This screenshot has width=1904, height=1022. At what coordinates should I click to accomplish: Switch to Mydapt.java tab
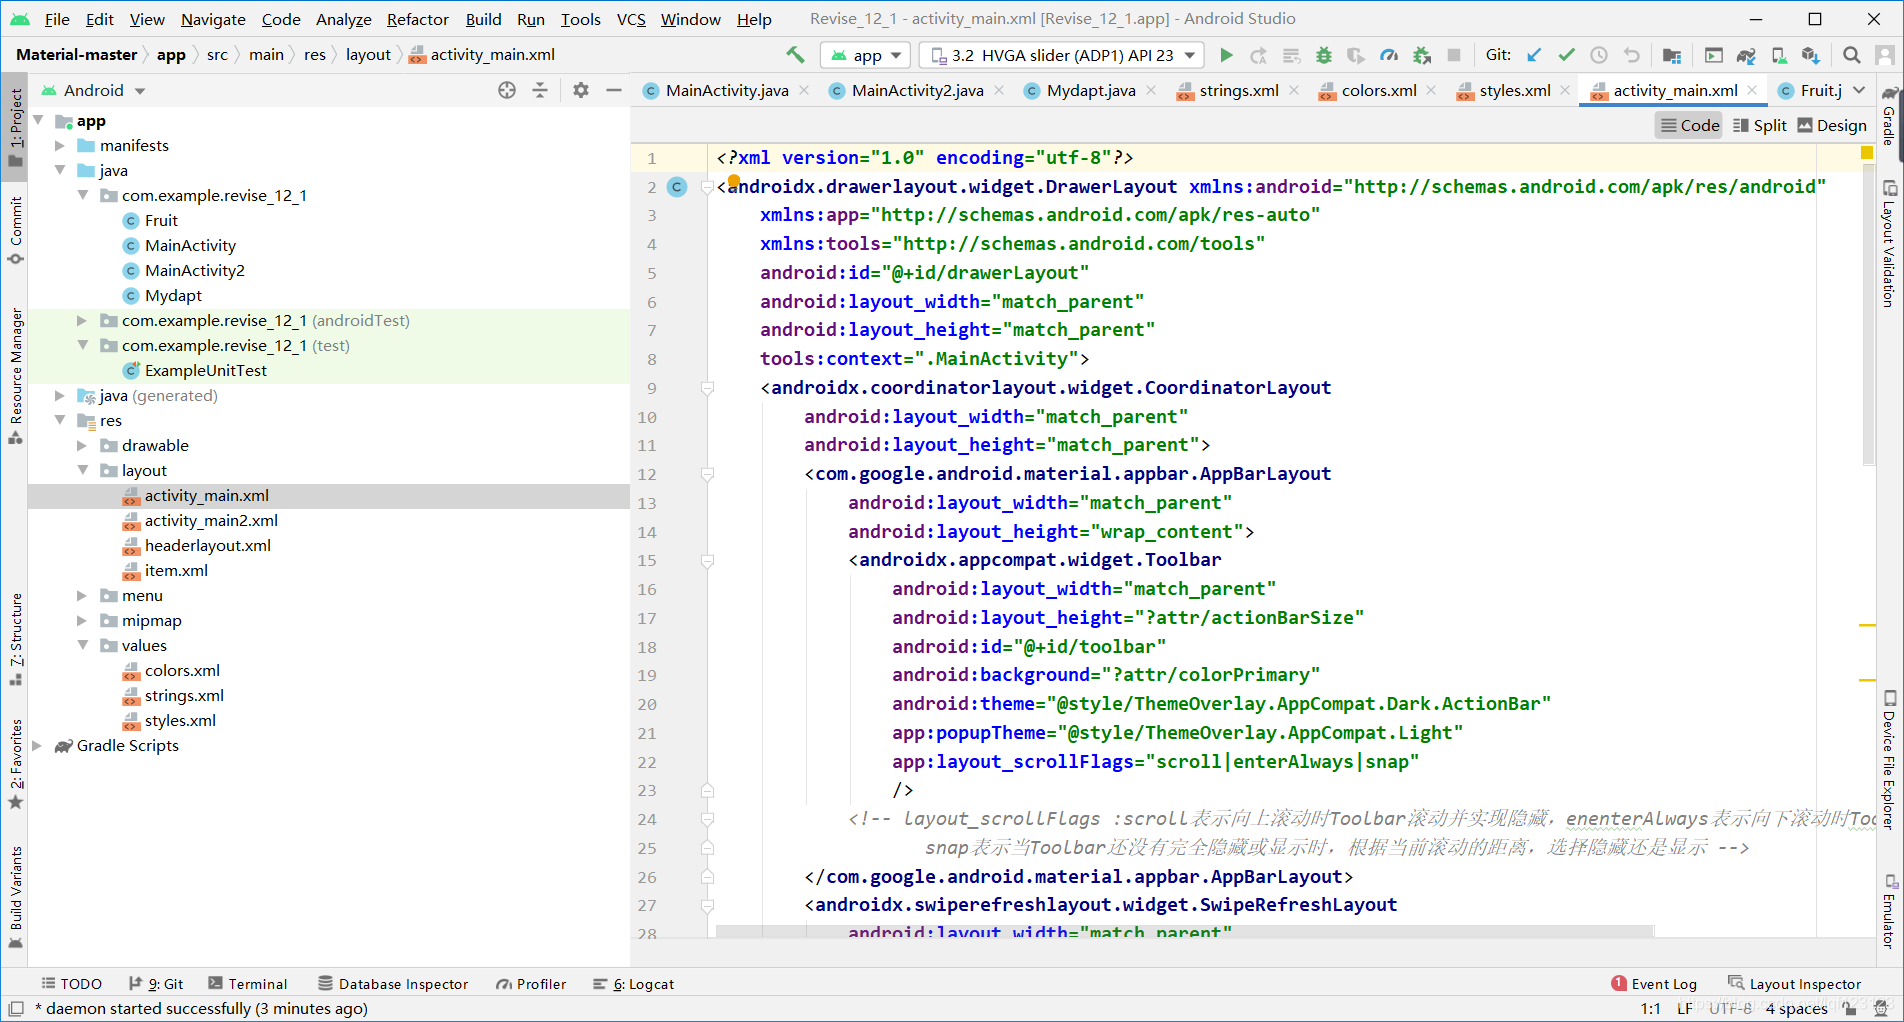pyautogui.click(x=1090, y=90)
